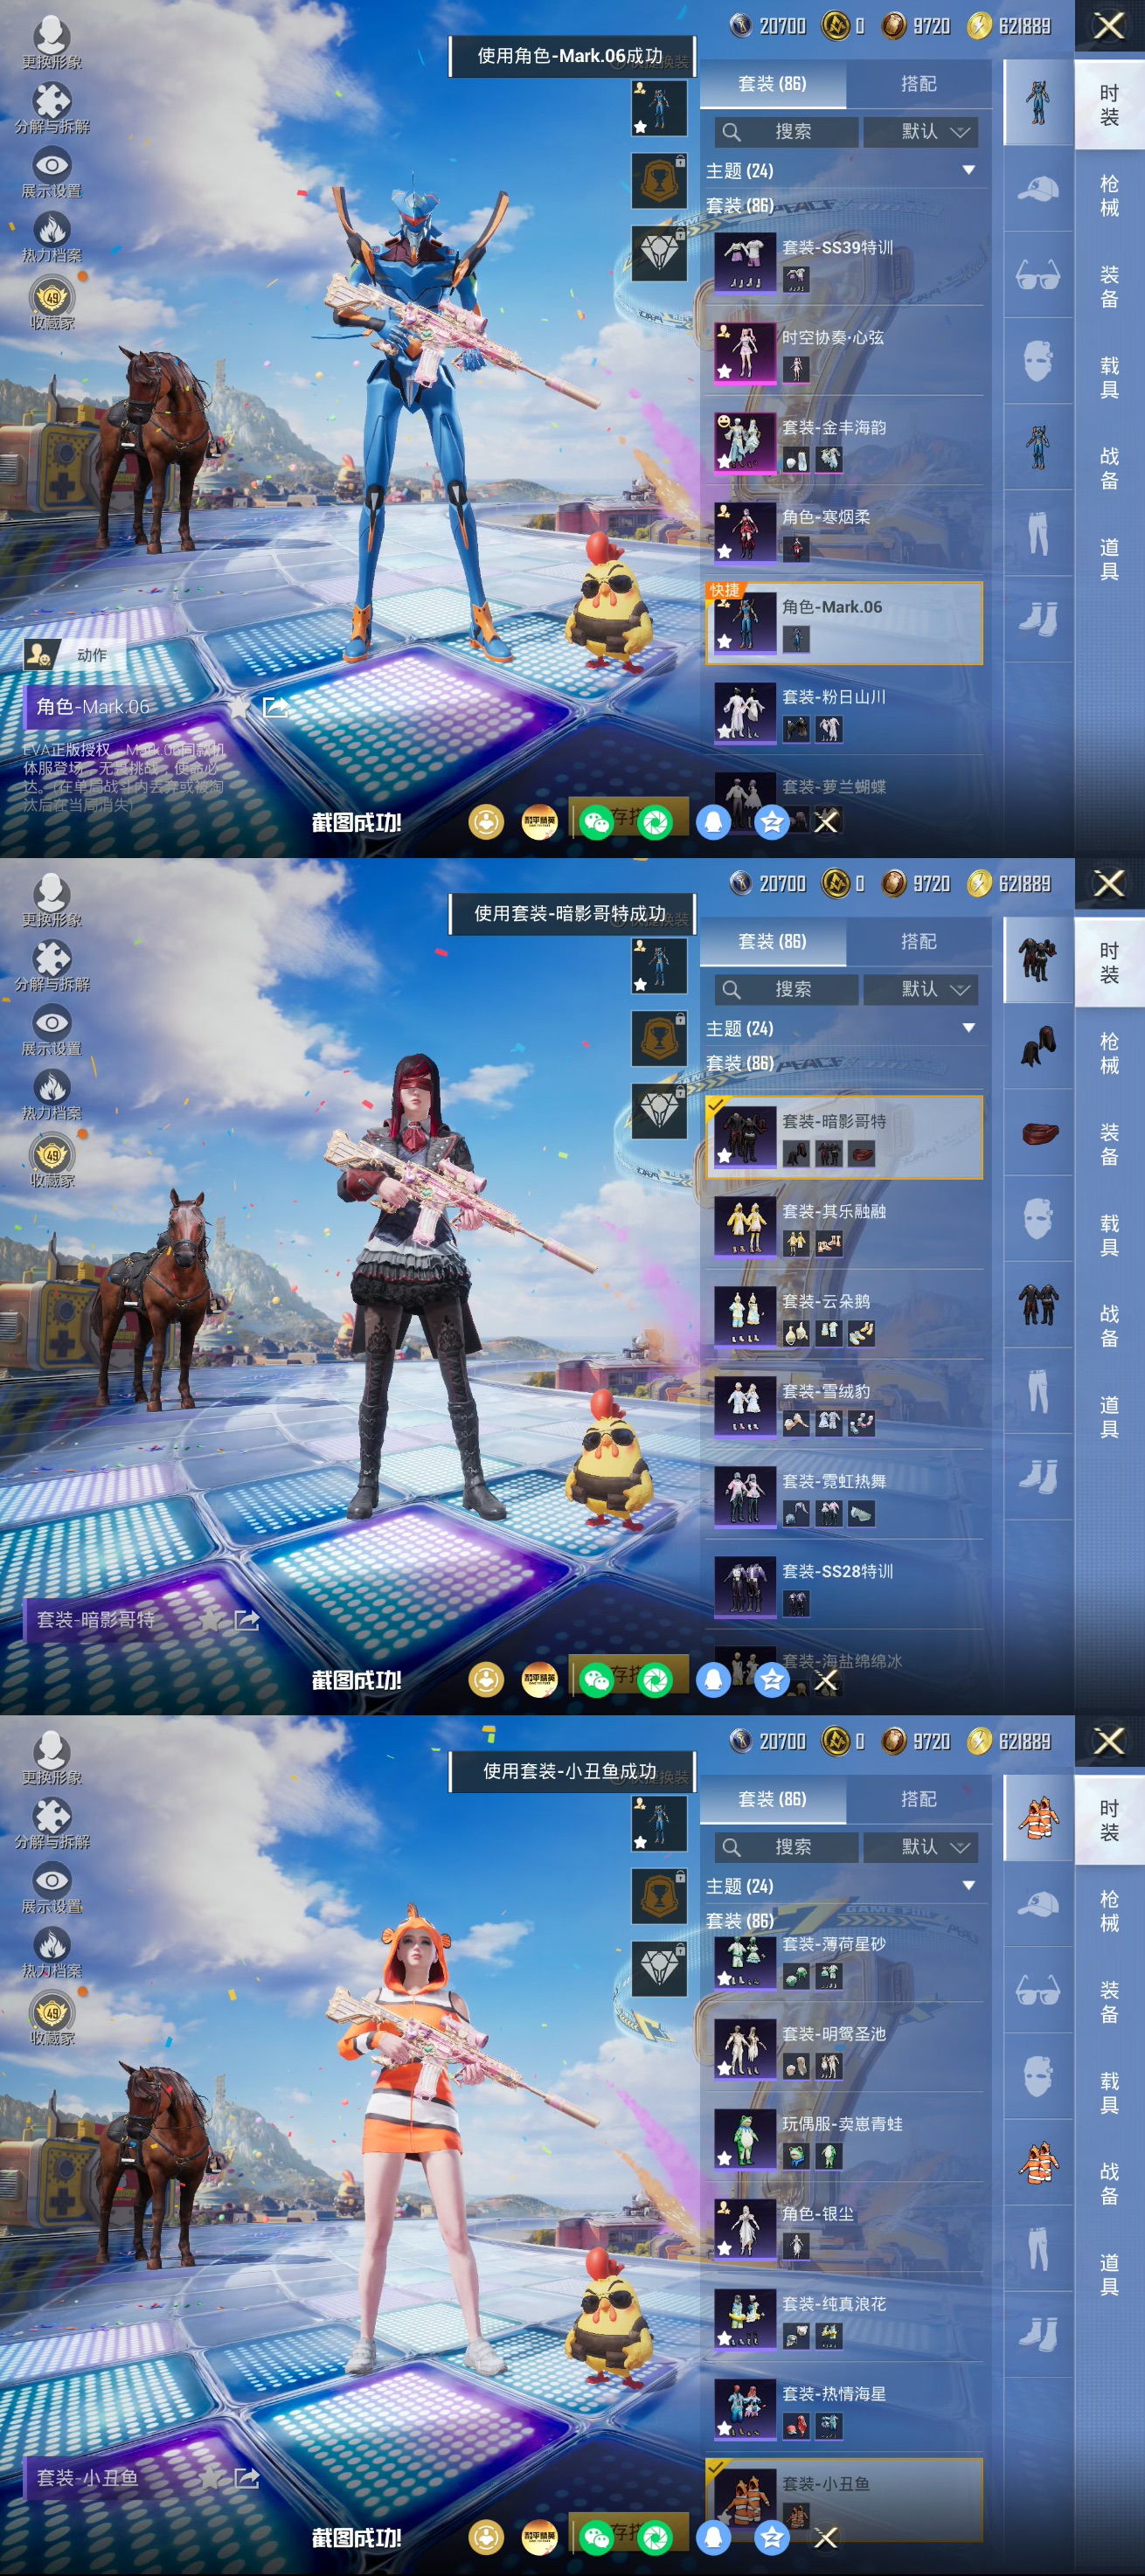Select 角色-银尘 character row
The width and height of the screenshot is (1145, 2576).
(x=844, y=2230)
